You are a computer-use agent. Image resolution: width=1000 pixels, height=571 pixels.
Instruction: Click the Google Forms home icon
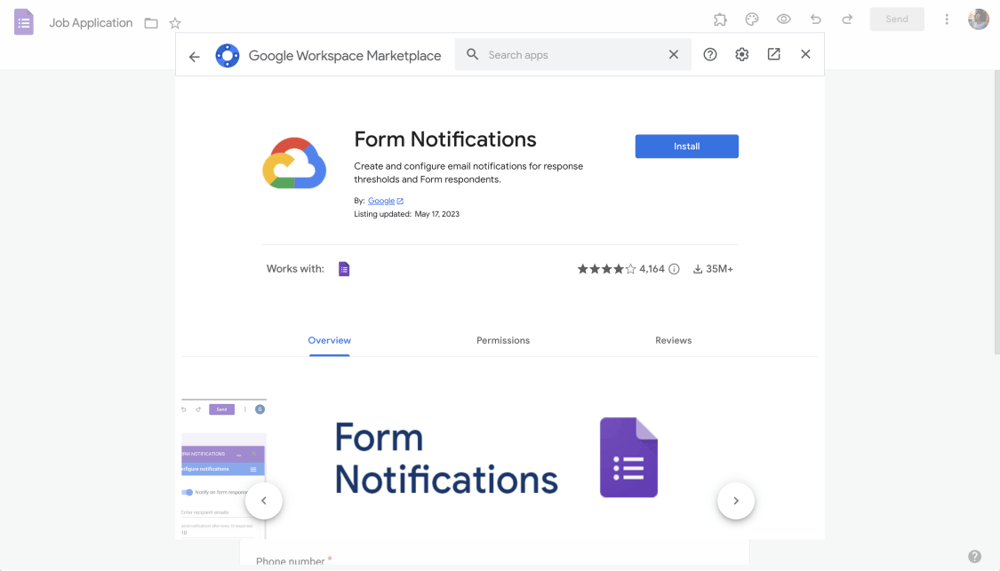[x=24, y=22]
